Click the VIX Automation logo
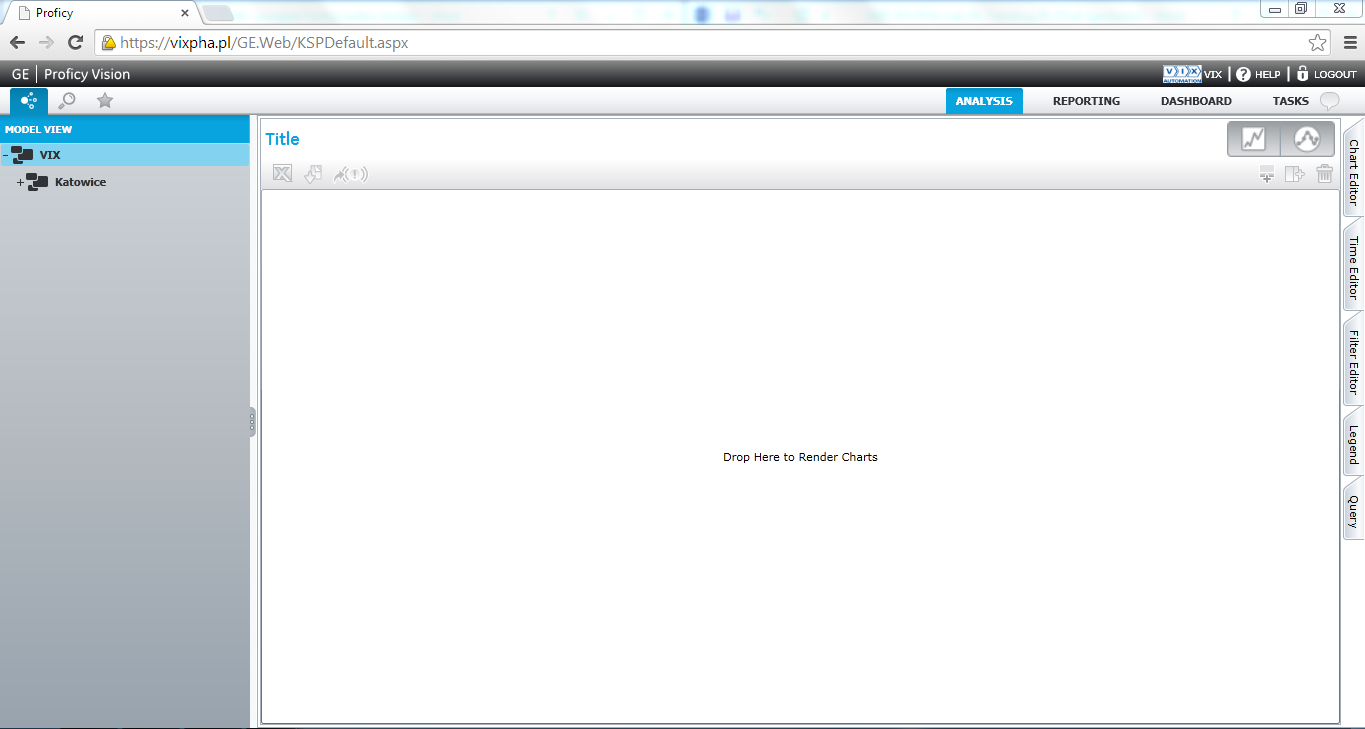 (x=1182, y=74)
